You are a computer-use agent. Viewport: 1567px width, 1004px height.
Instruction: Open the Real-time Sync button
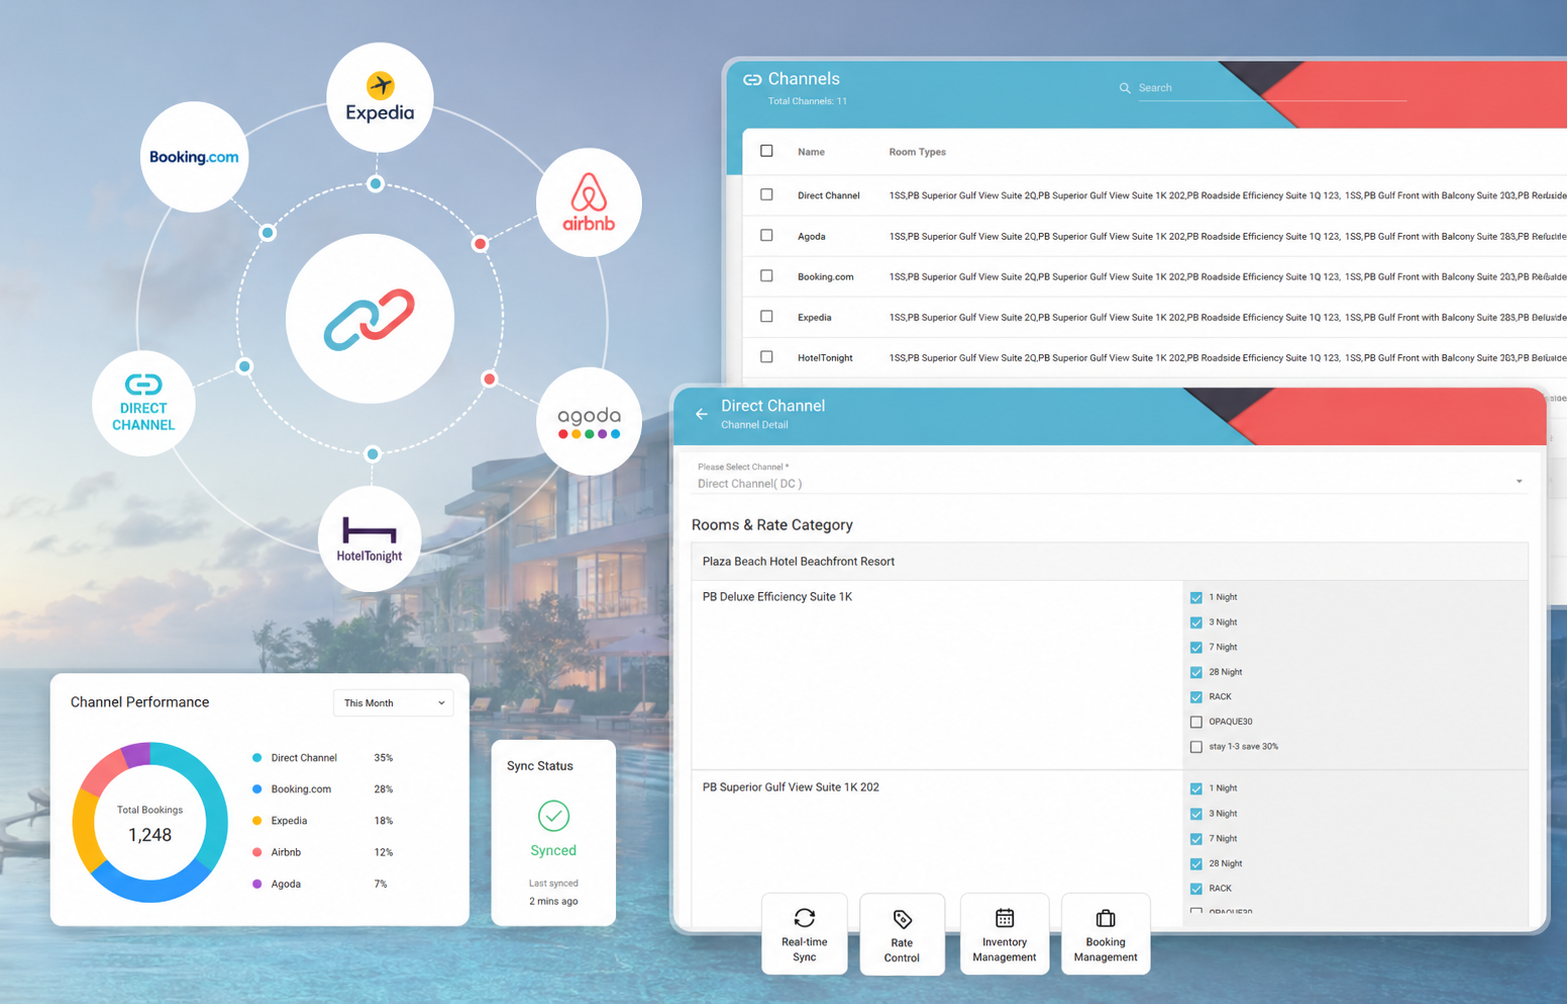[804, 933]
